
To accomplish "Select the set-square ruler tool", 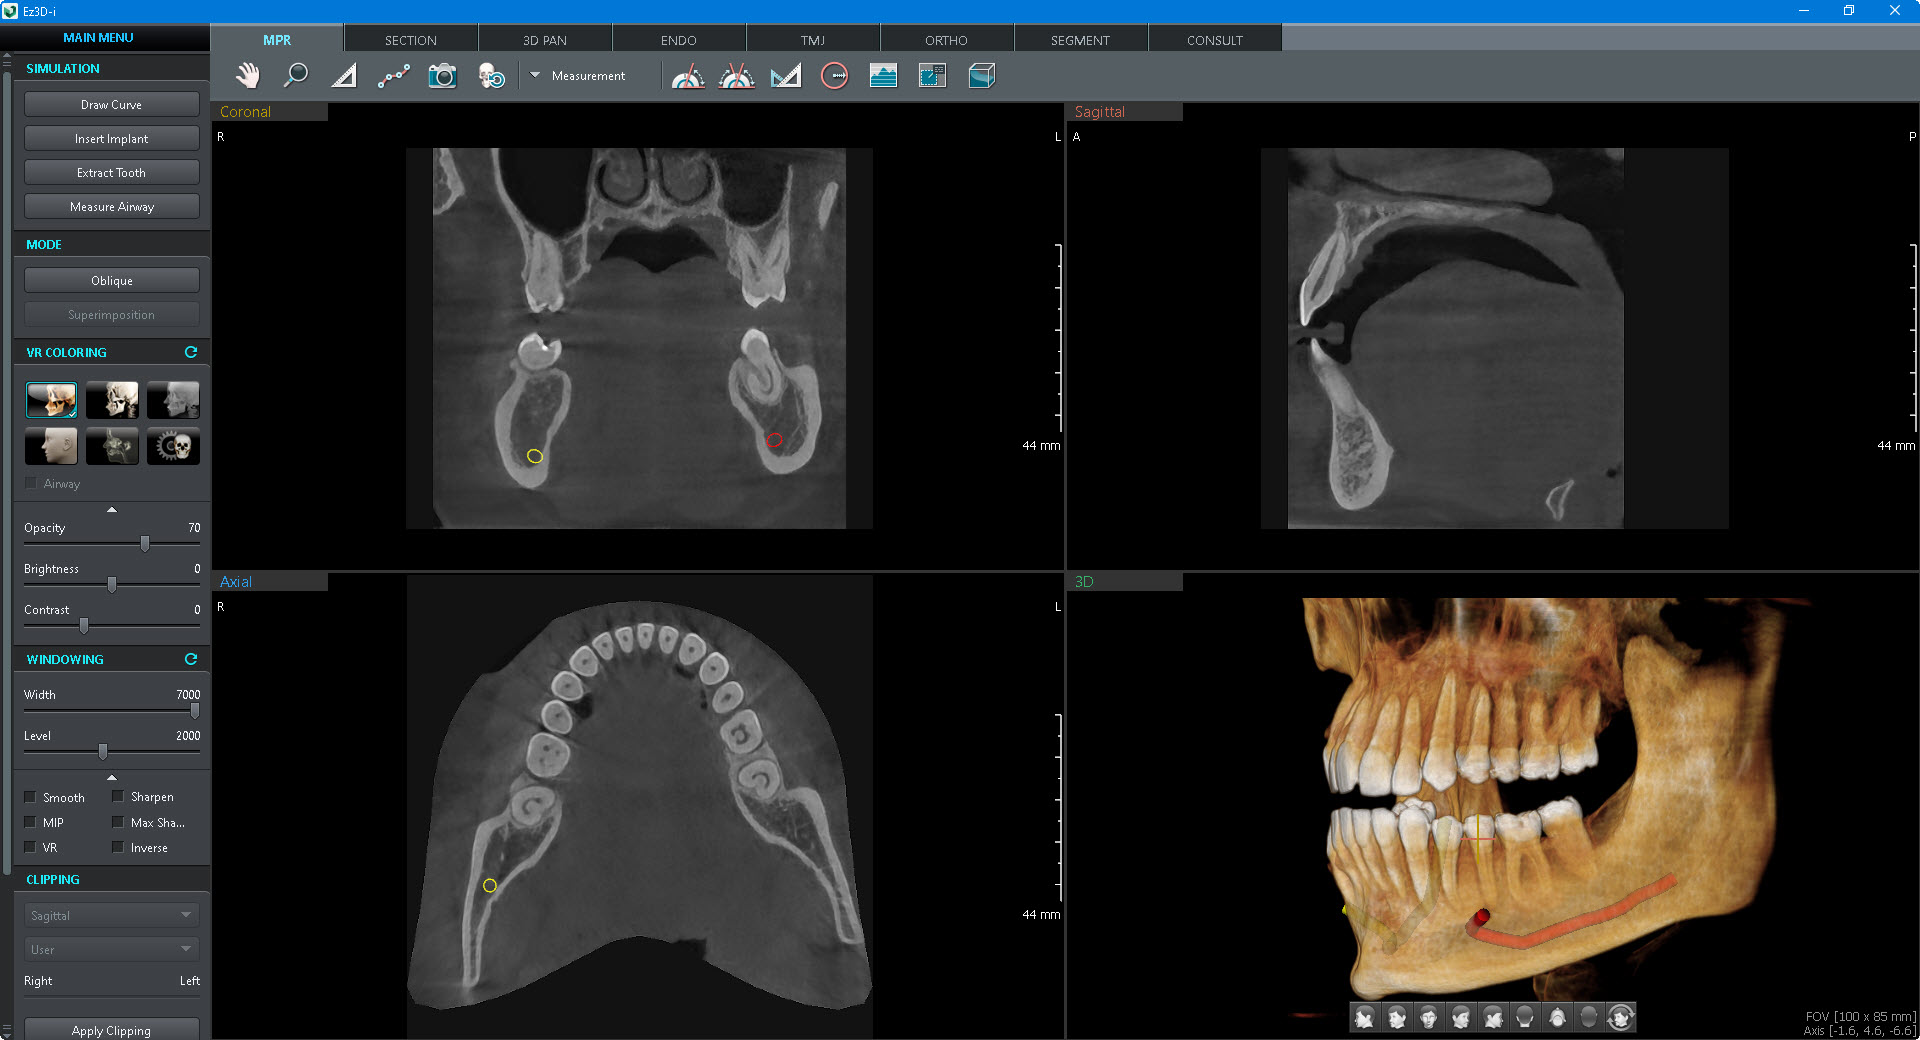I will (x=786, y=76).
